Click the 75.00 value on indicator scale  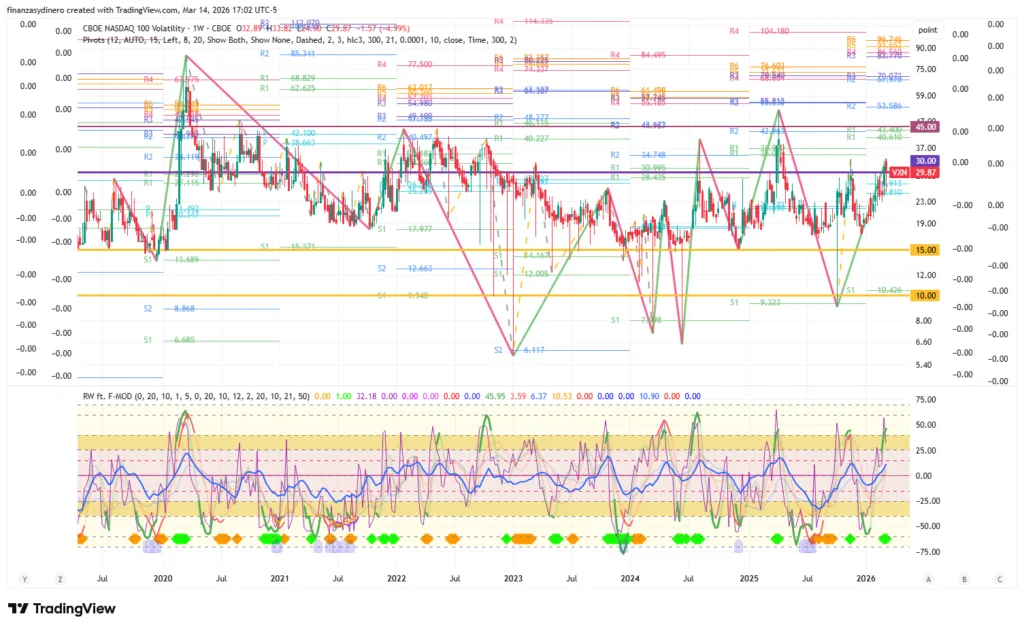click(926, 399)
